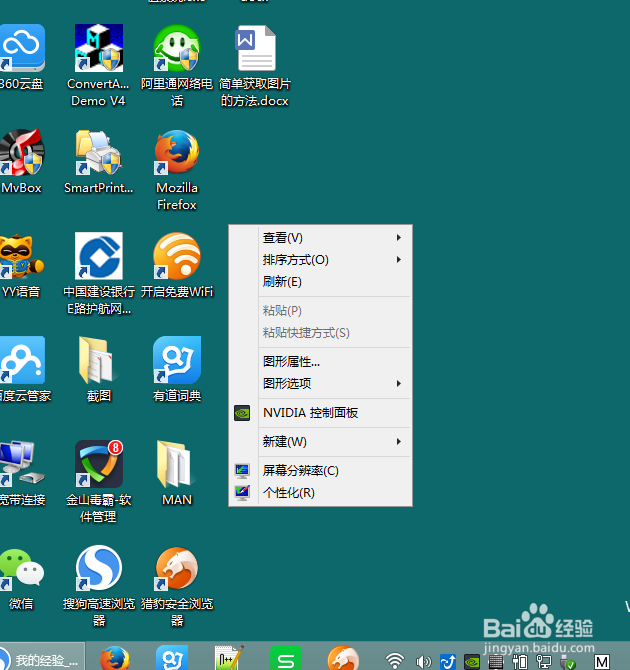
Task: Open NVIDIA 控制面板 from context menu
Action: pyautogui.click(x=321, y=413)
